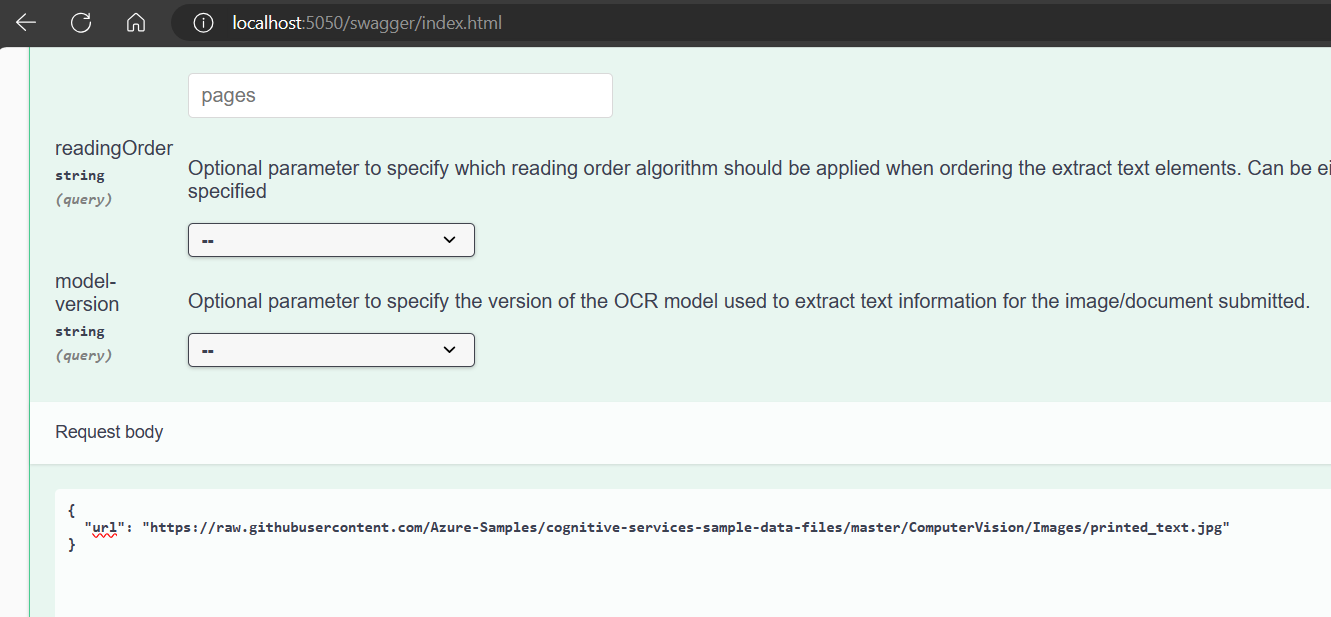Click the printed_text.jpg URL string
Screen dimensions: 1331x617
pos(690,527)
